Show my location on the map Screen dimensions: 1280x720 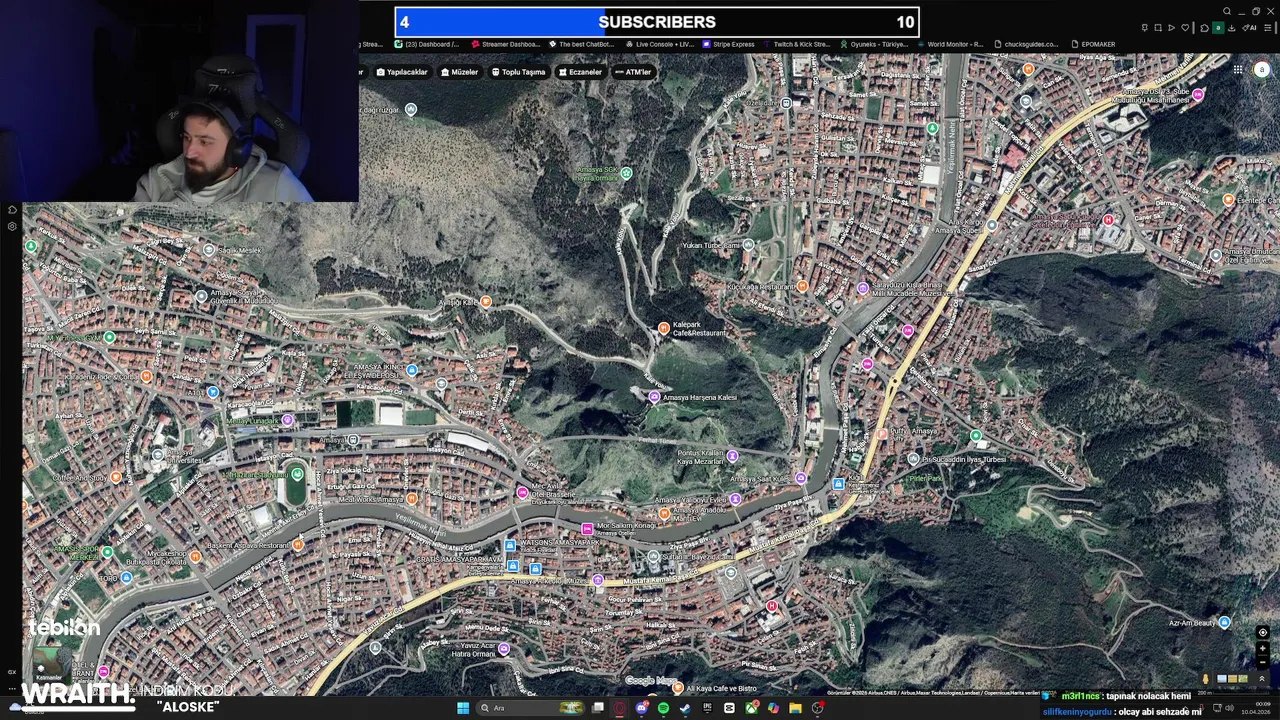click(x=1263, y=632)
